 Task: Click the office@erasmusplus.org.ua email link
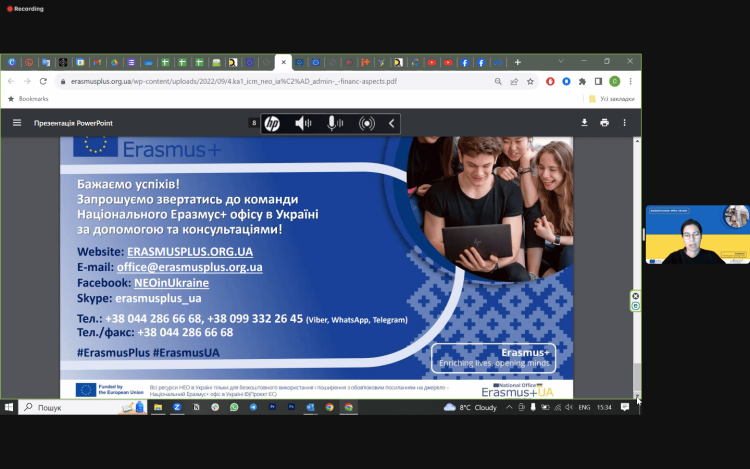click(x=190, y=267)
